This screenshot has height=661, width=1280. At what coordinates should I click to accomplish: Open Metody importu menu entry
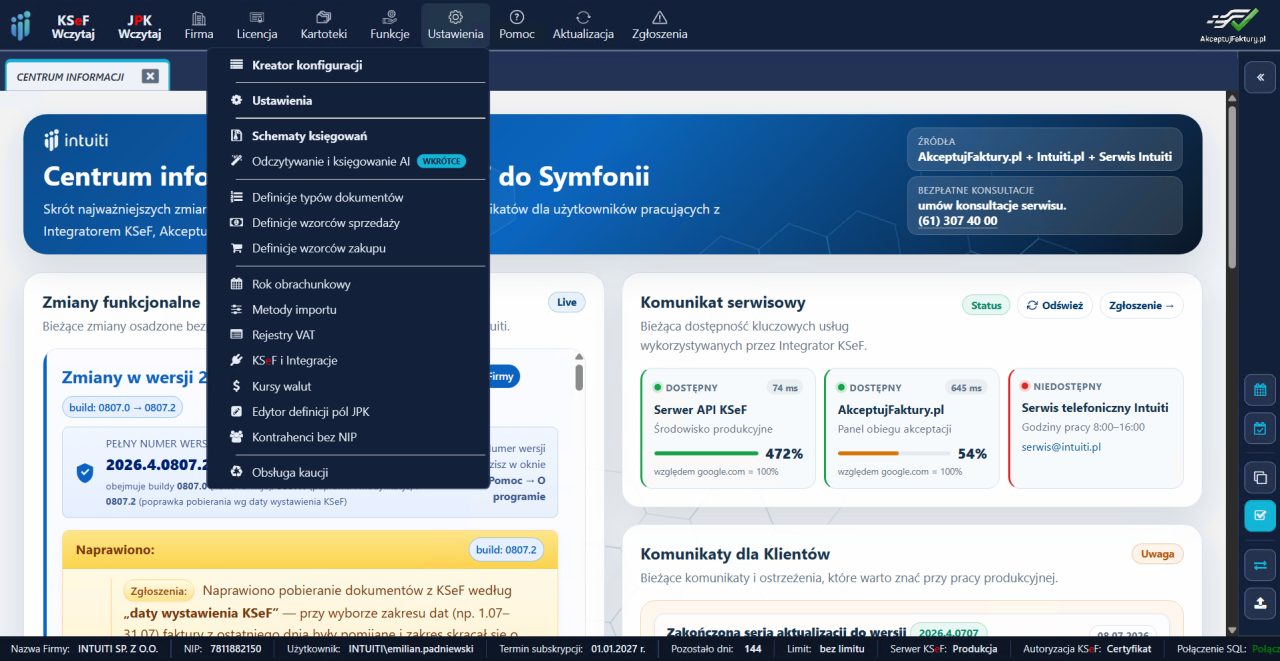(347, 310)
